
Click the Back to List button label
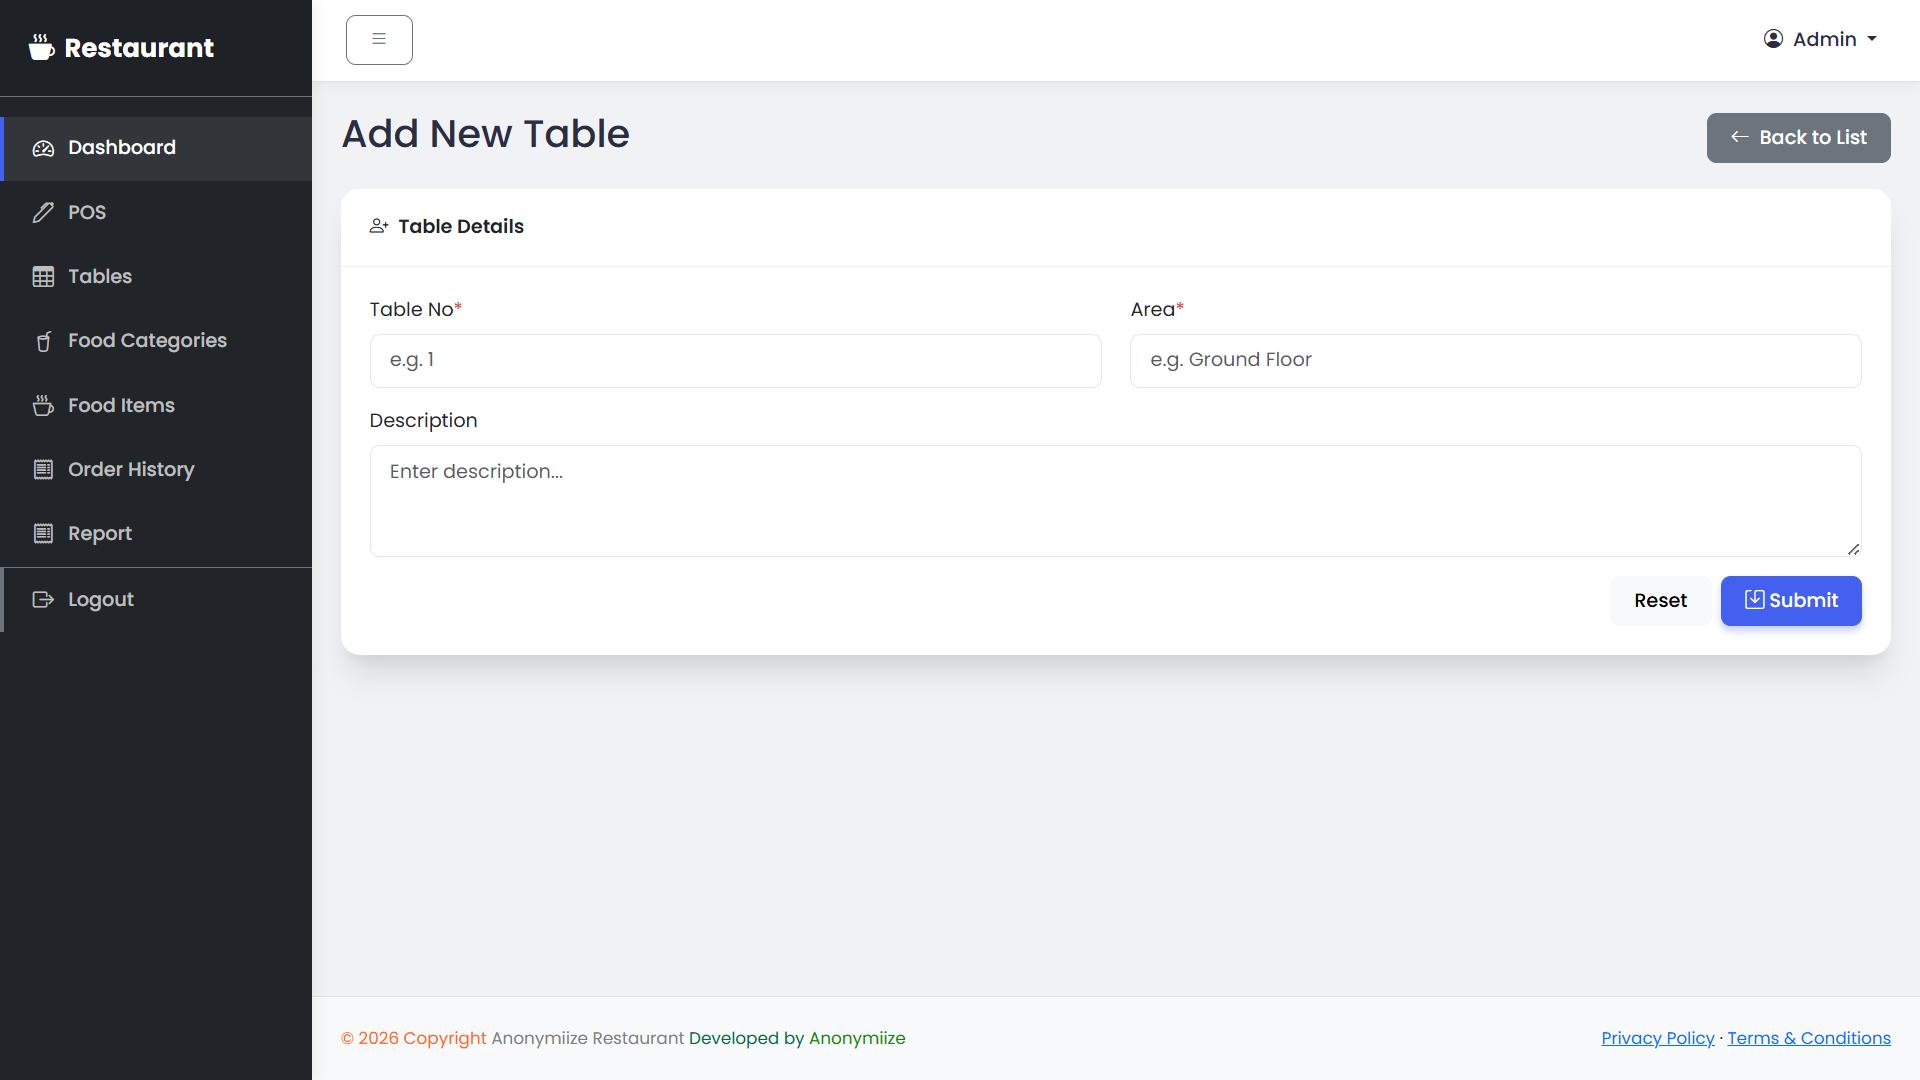tap(1812, 138)
